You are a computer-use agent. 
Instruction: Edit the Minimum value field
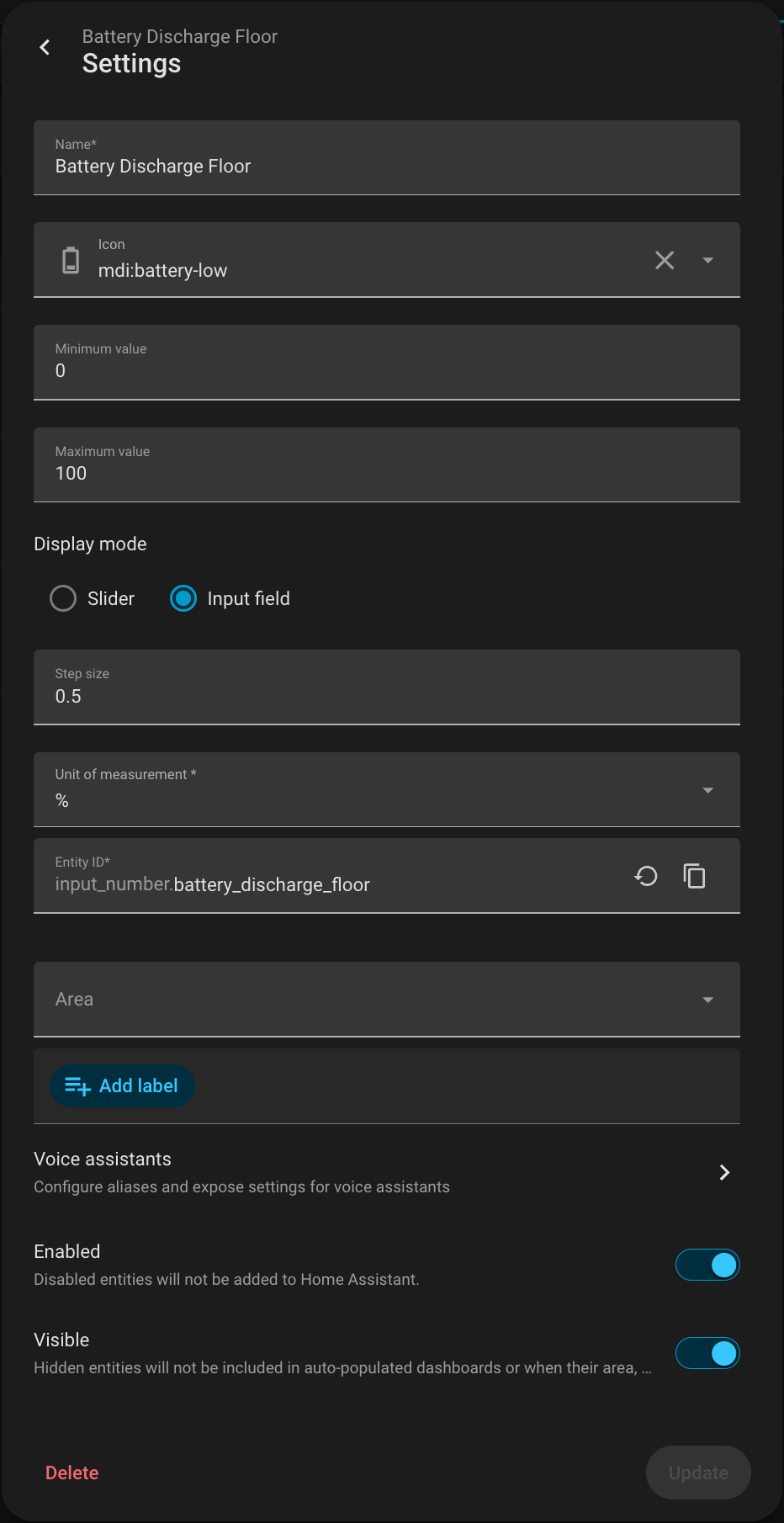pos(387,362)
